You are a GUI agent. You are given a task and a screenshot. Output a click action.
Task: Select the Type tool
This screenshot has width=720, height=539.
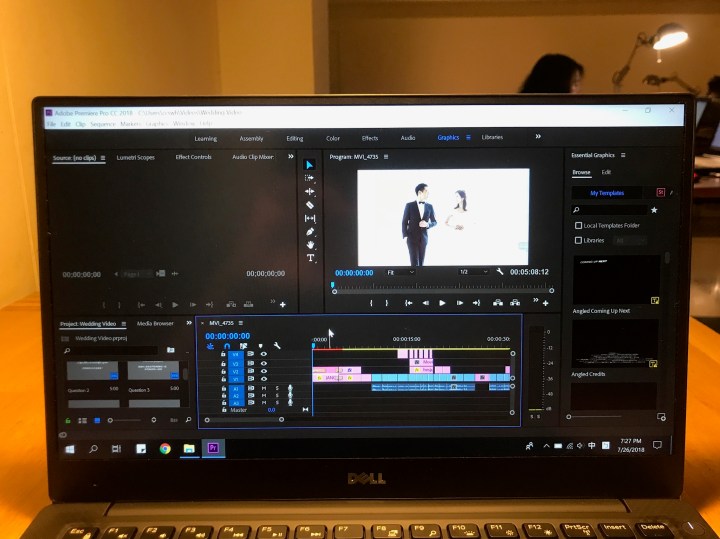click(310, 258)
